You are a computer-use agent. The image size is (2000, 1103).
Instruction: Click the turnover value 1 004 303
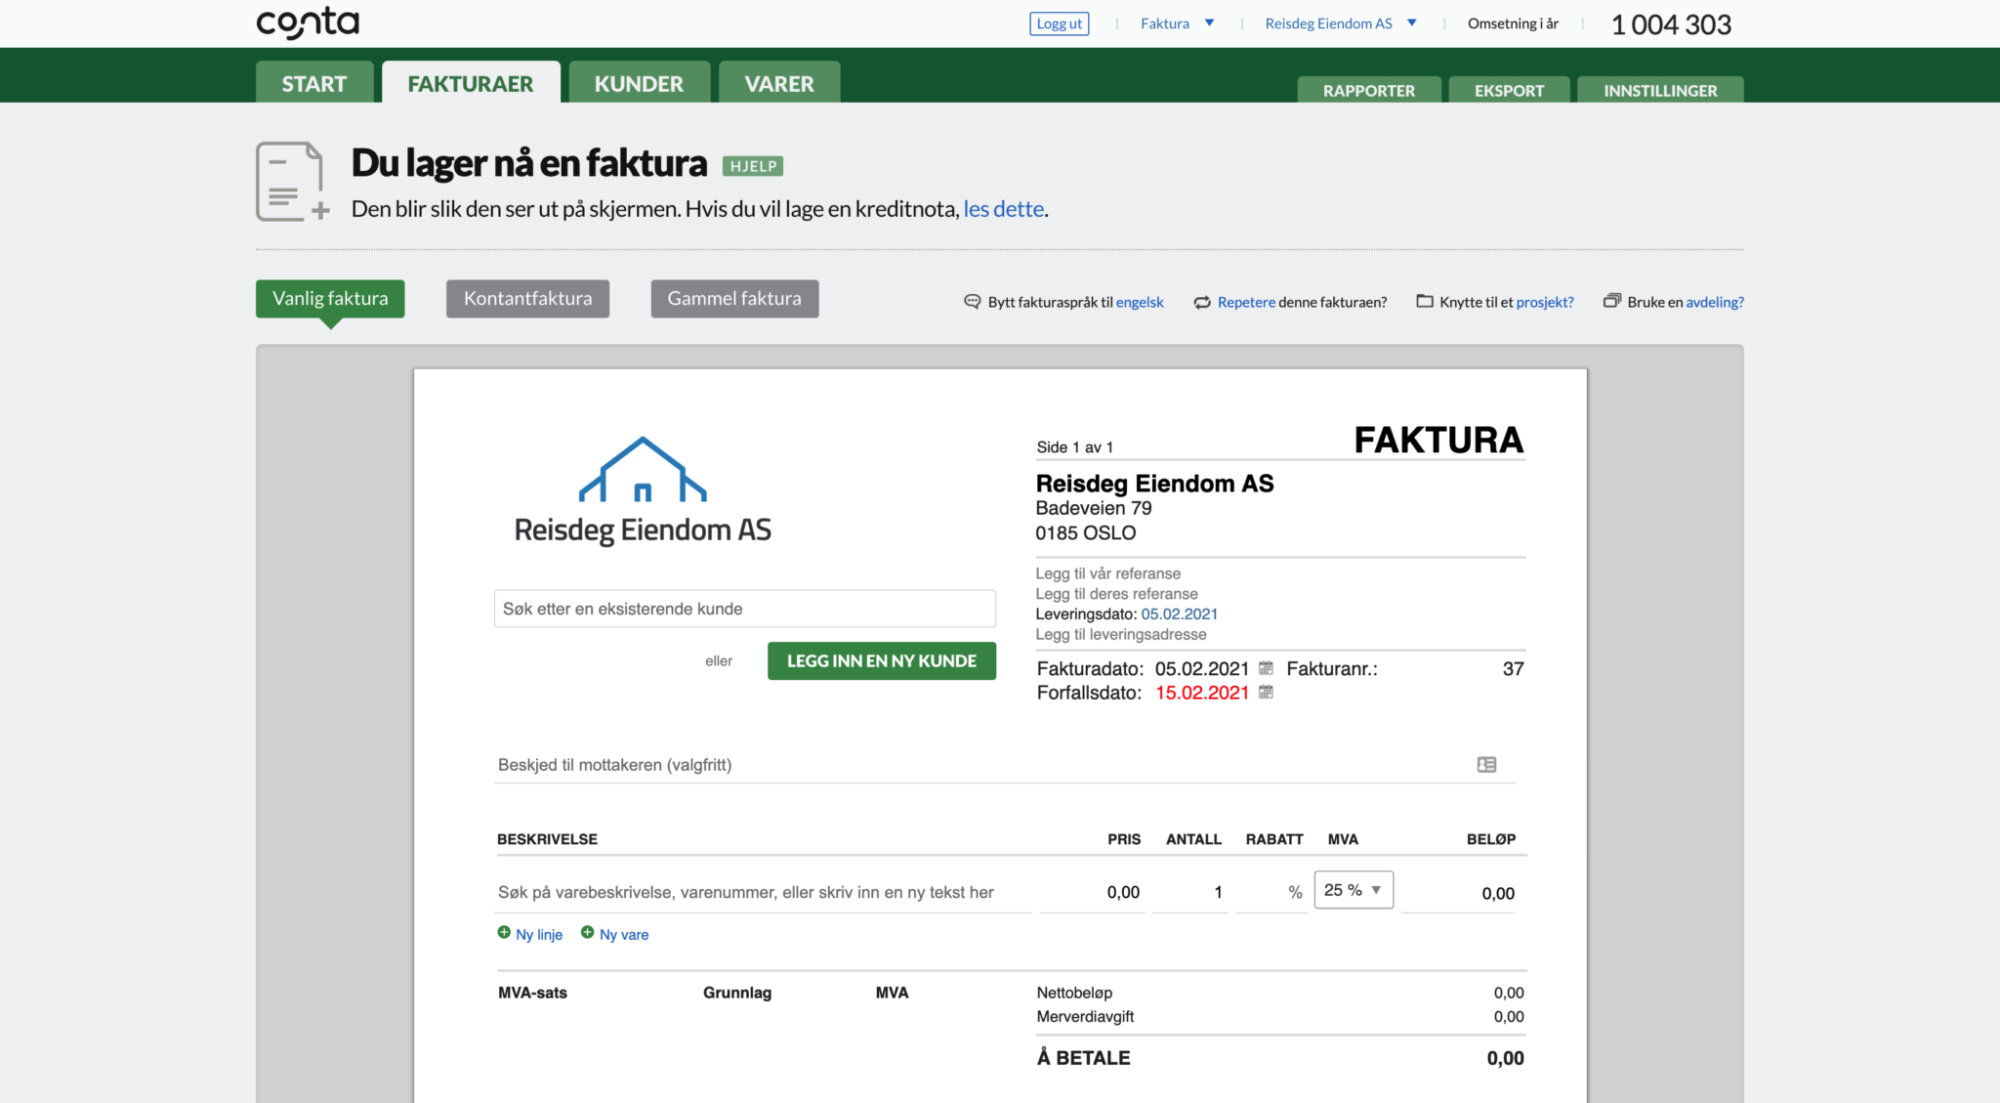pos(1671,24)
